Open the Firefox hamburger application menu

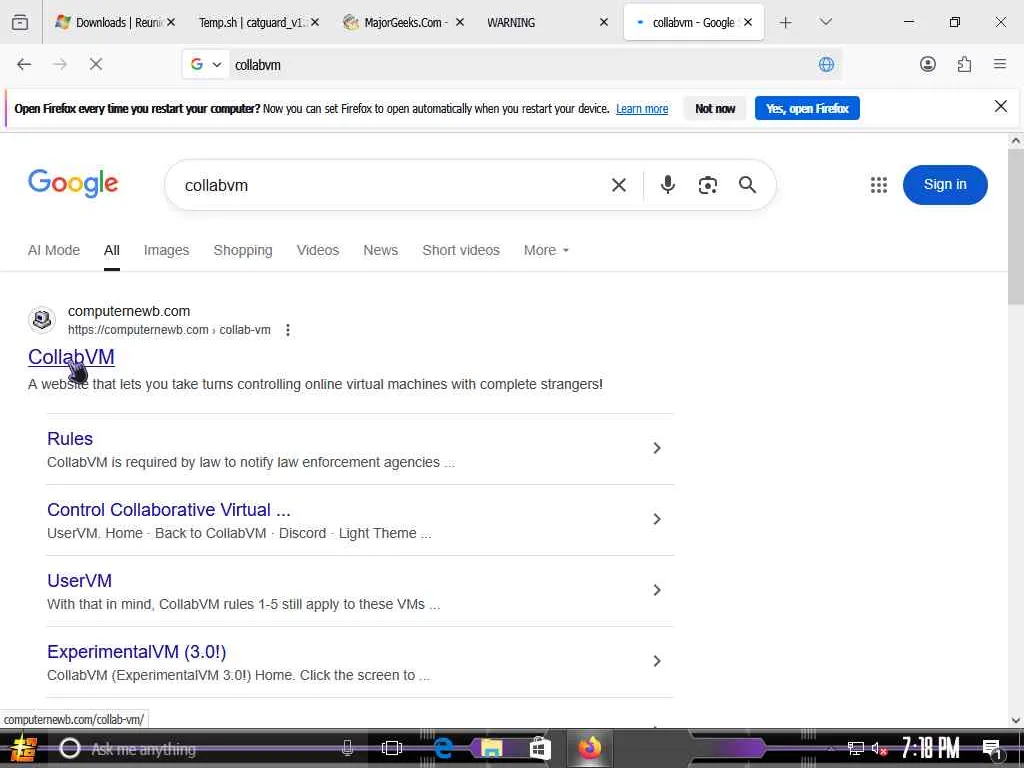point(1000,64)
